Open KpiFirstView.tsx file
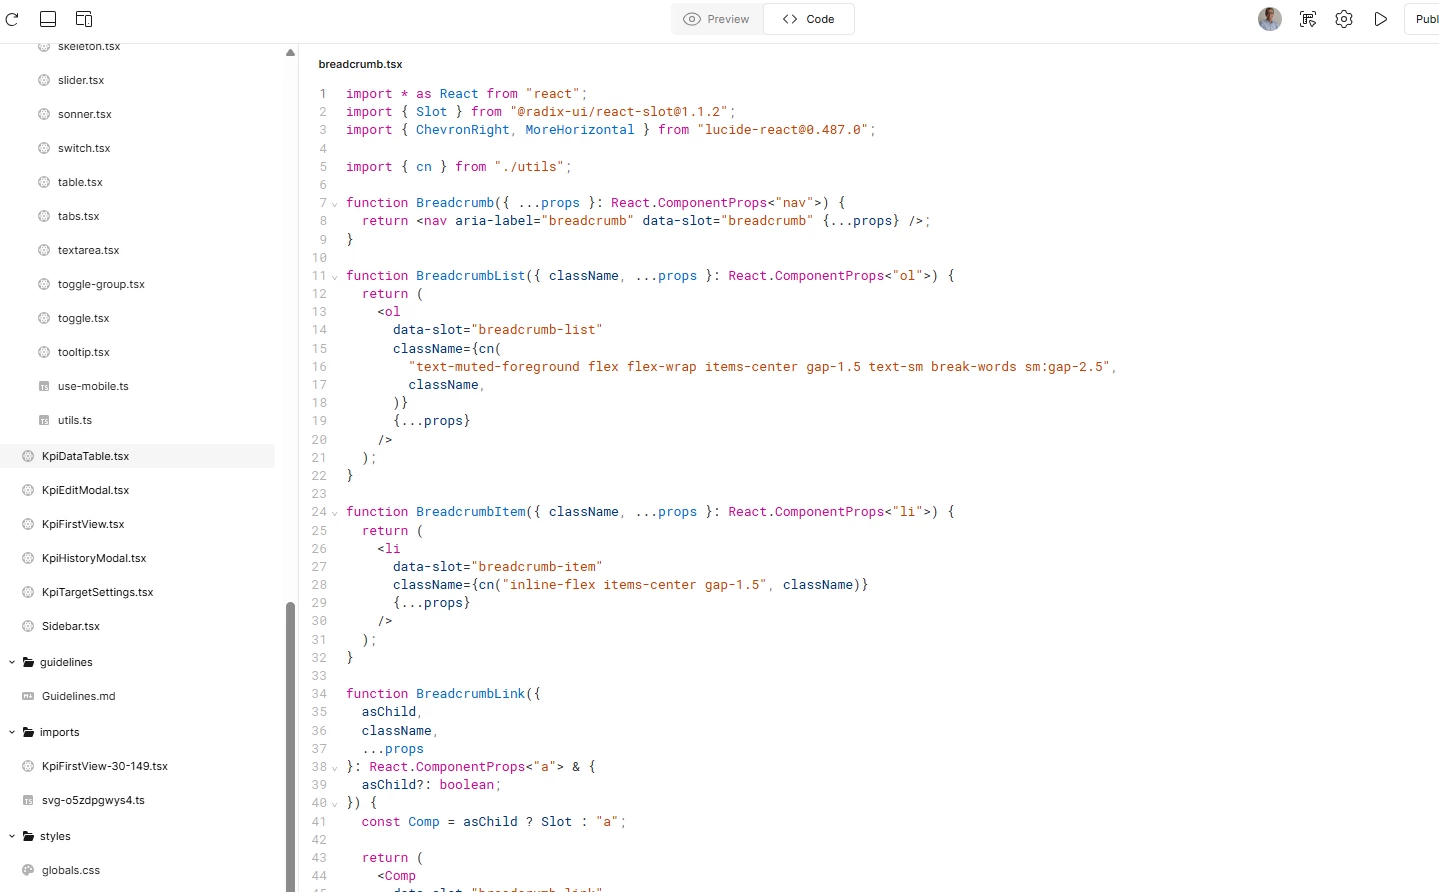The width and height of the screenshot is (1439, 892). point(83,524)
